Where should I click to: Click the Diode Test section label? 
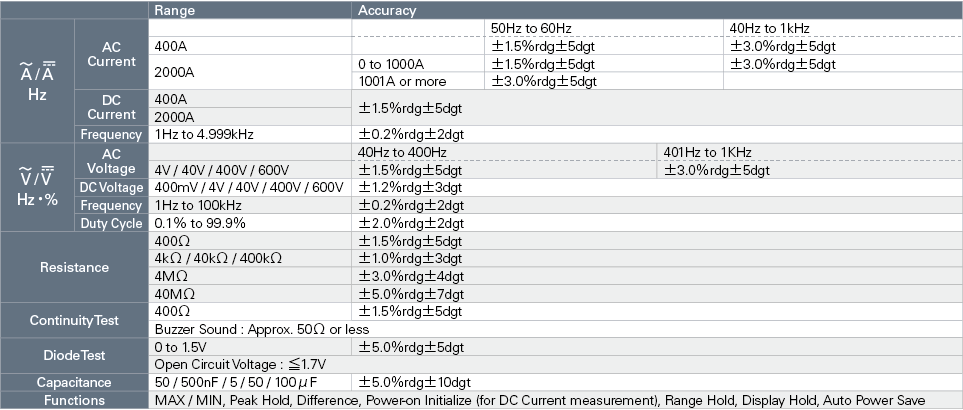point(74,355)
